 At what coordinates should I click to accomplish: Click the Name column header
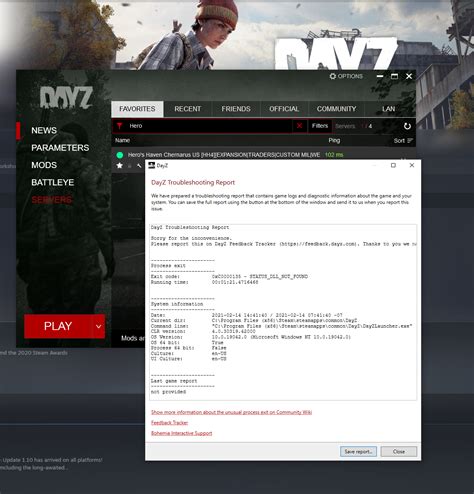pos(122,140)
